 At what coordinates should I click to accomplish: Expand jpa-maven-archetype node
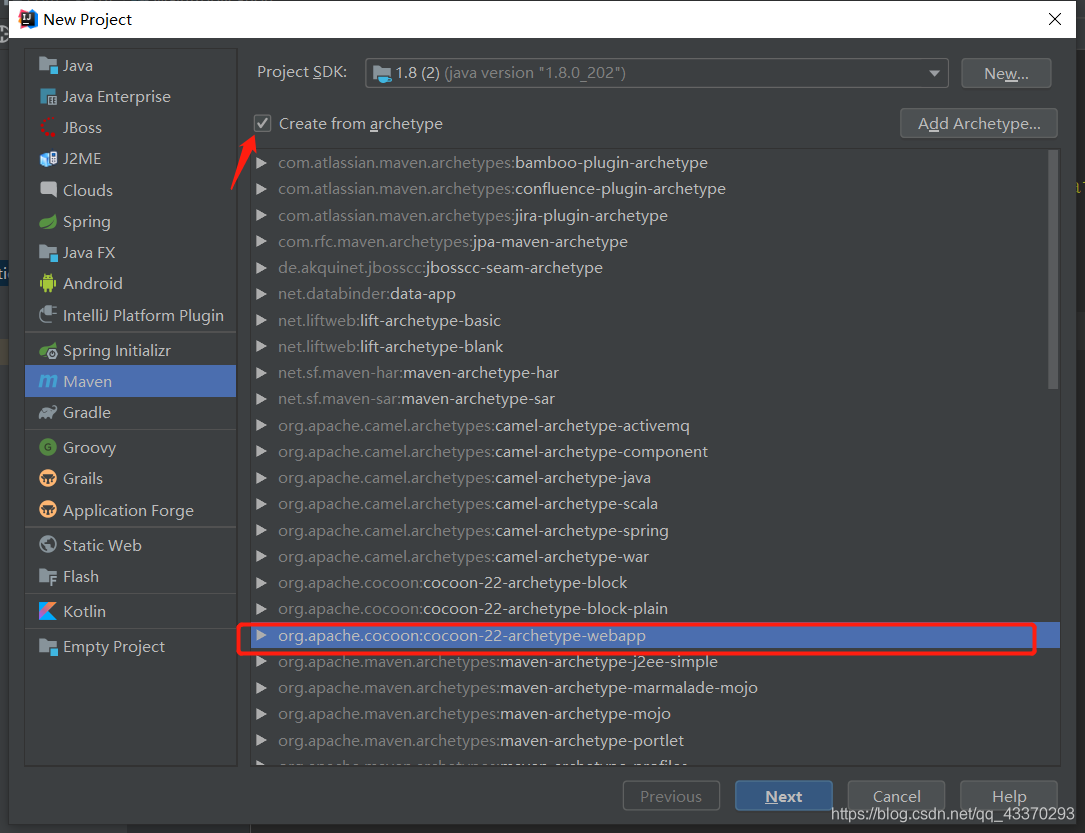[x=262, y=241]
